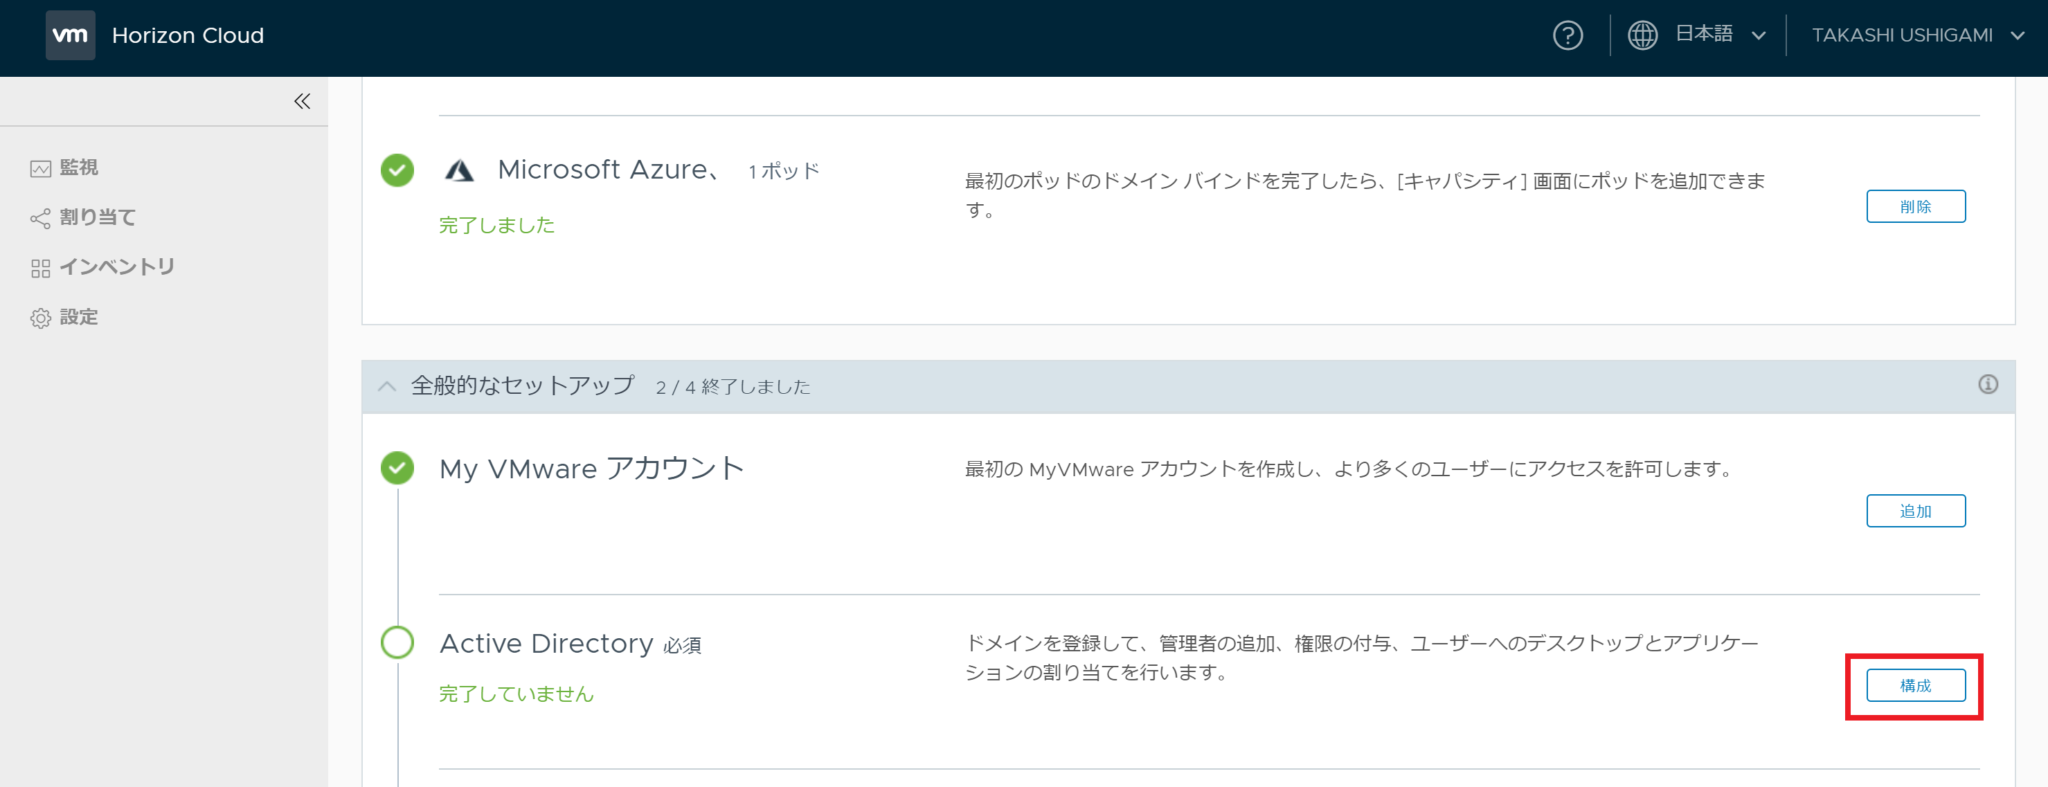
Task: Click the 監視 monitor icon in sidebar
Action: pos(40,169)
